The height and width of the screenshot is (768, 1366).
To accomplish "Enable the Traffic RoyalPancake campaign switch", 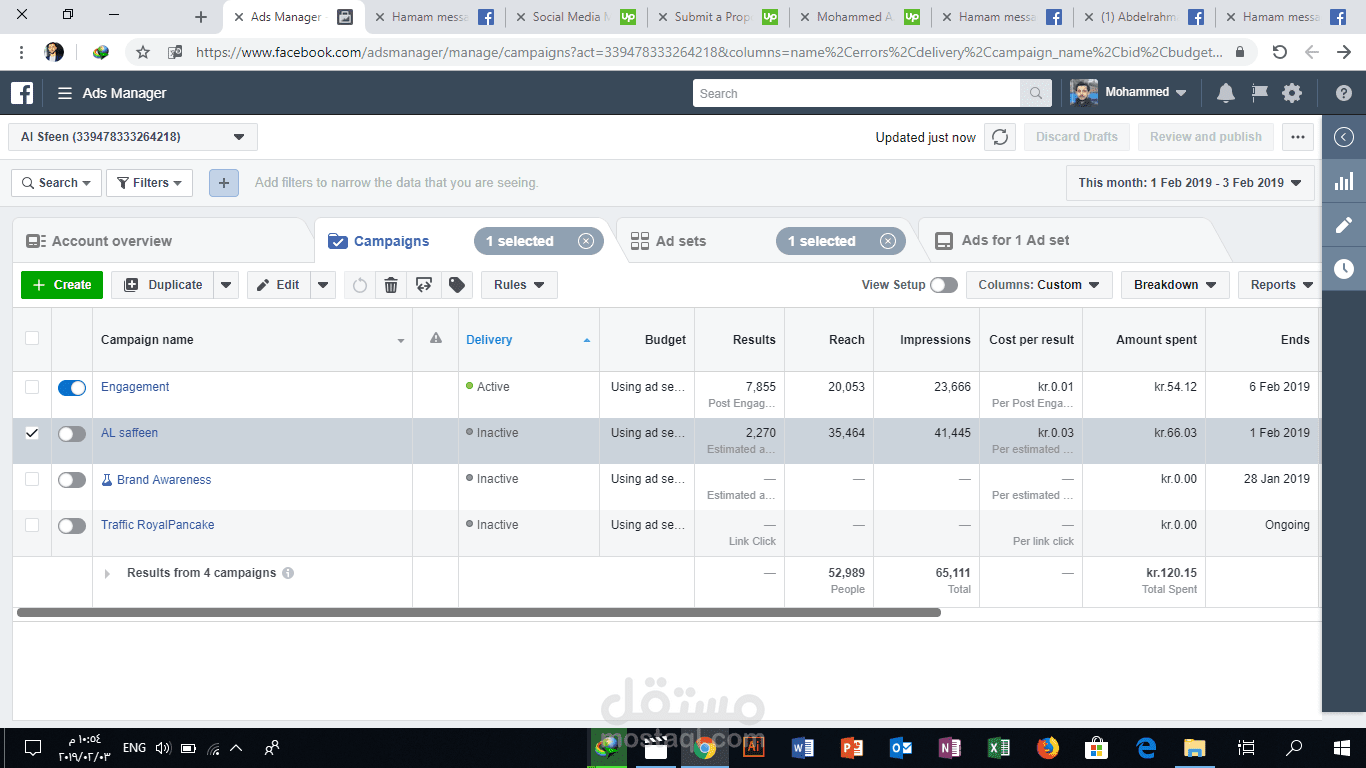I will click(x=72, y=526).
